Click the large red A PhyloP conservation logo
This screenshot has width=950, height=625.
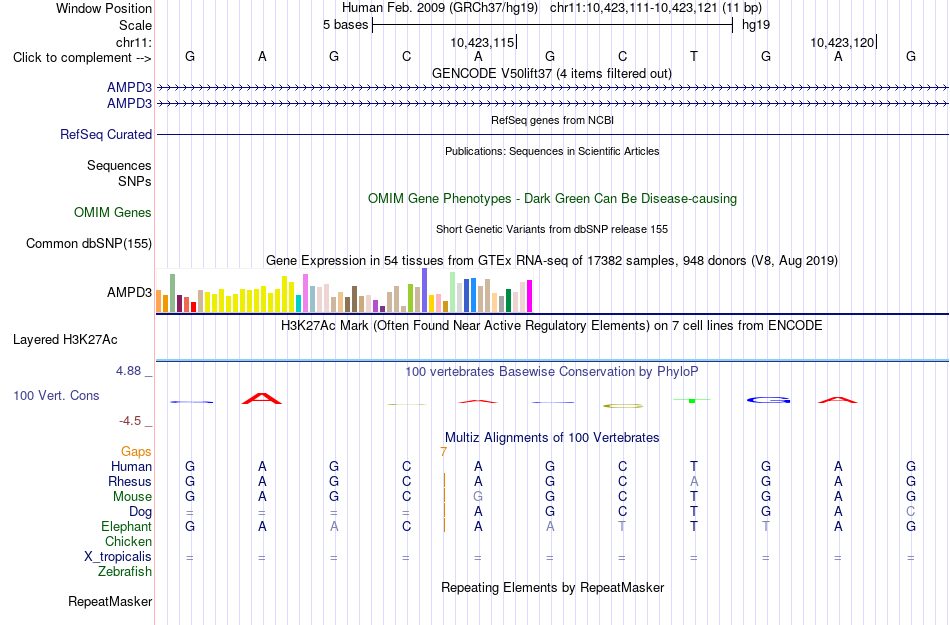(262, 398)
